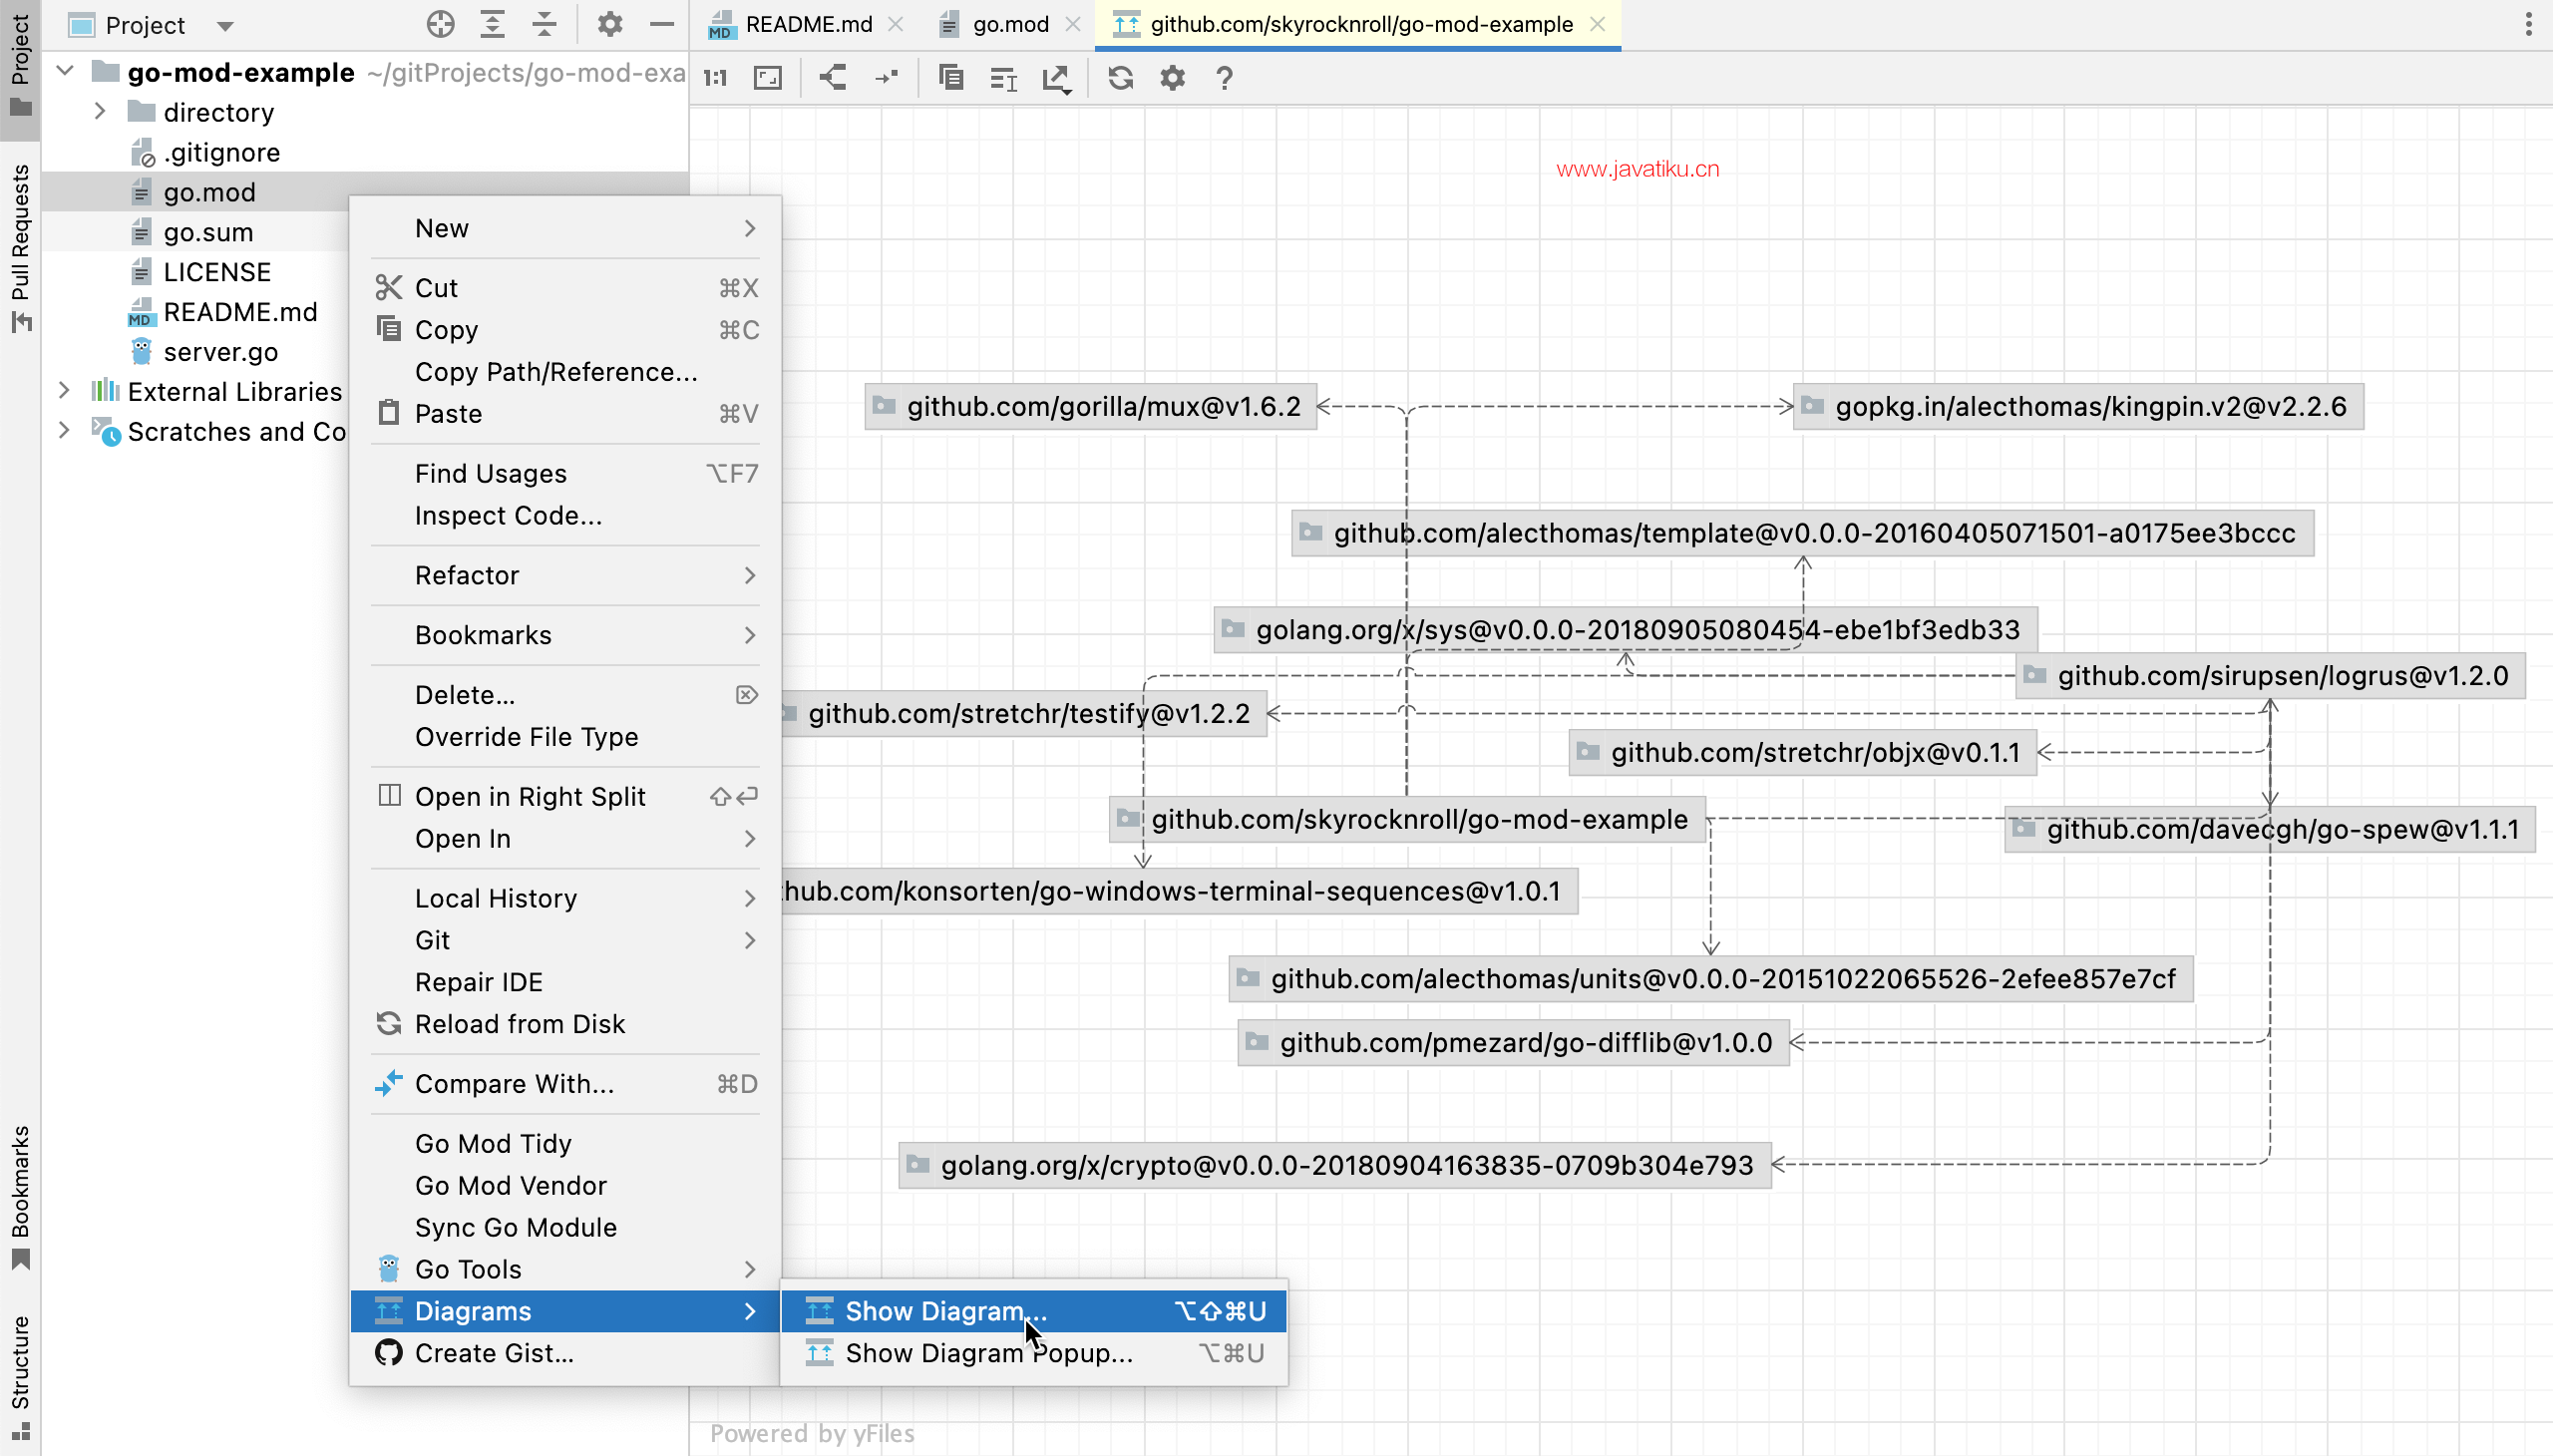
Task: Click Show Diagram Popup item
Action: pos(1034,1354)
